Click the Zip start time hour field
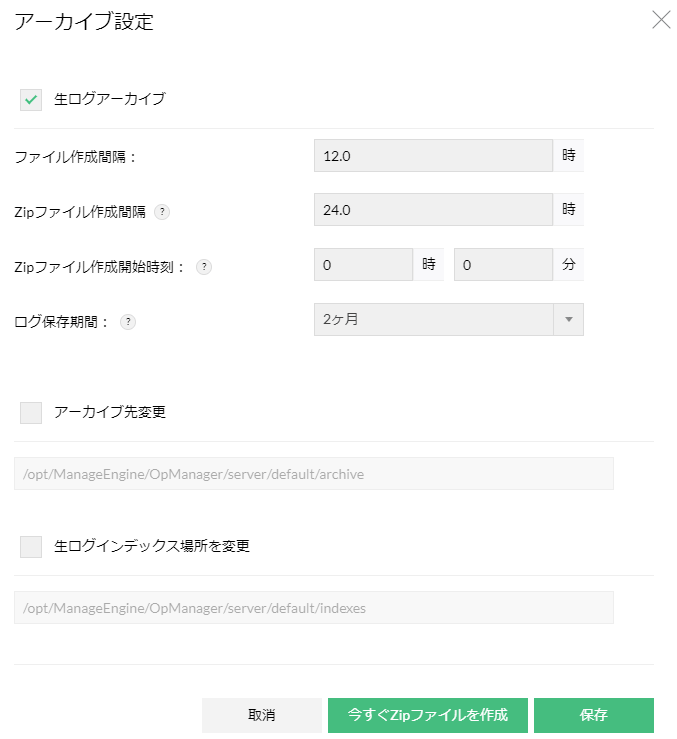The image size is (677, 739). coord(363,265)
